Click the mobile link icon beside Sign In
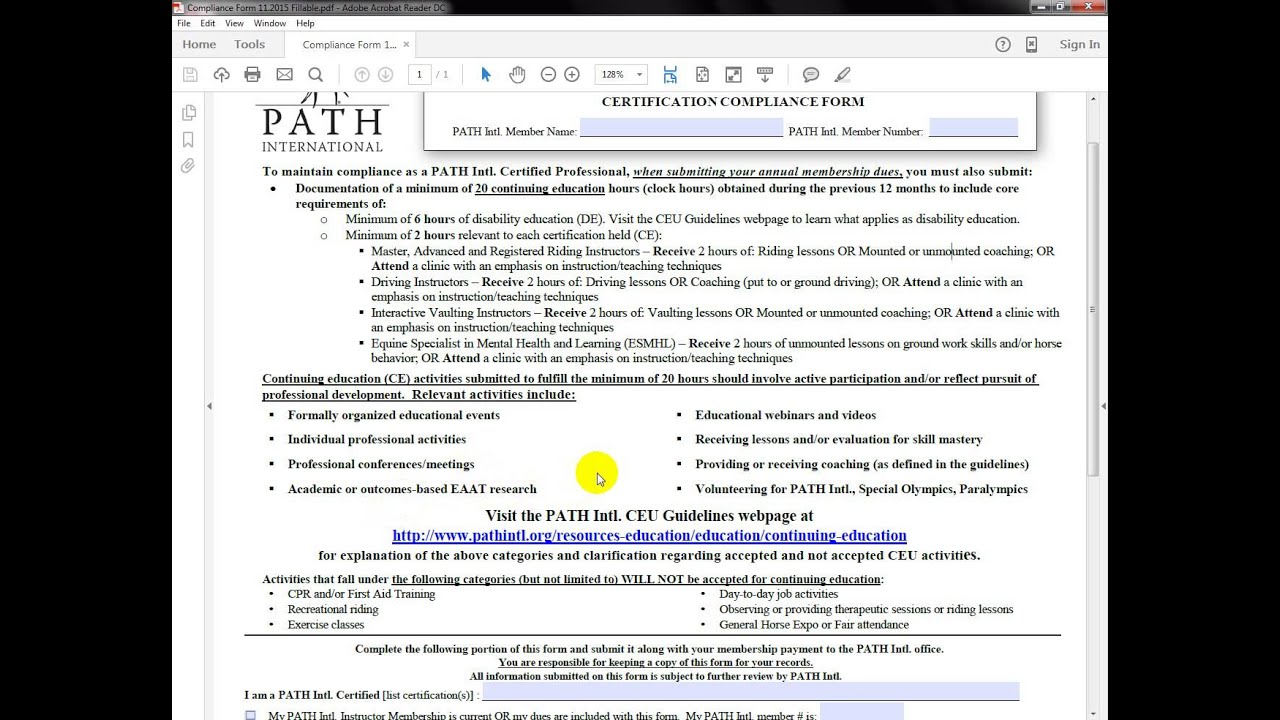Screen dimensions: 1280x720 pyautogui.click(x=1031, y=44)
